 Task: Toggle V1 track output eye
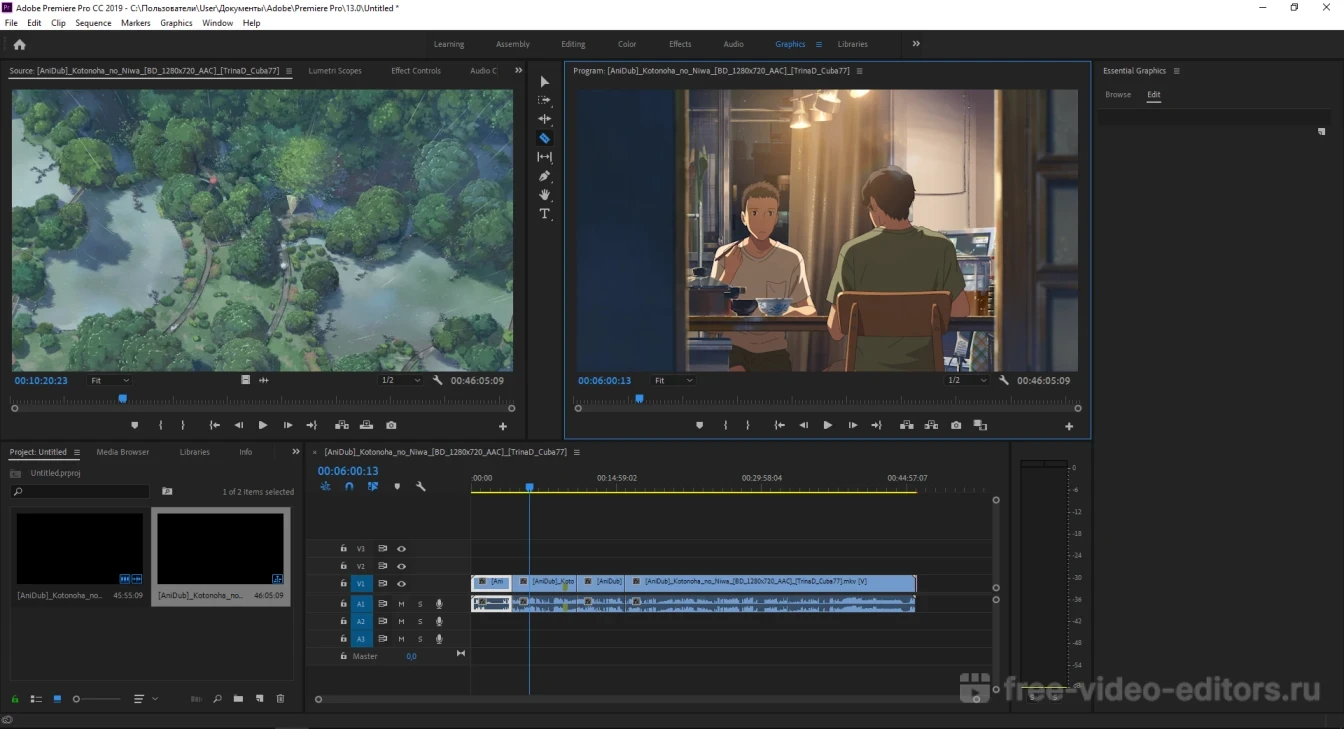click(x=401, y=583)
